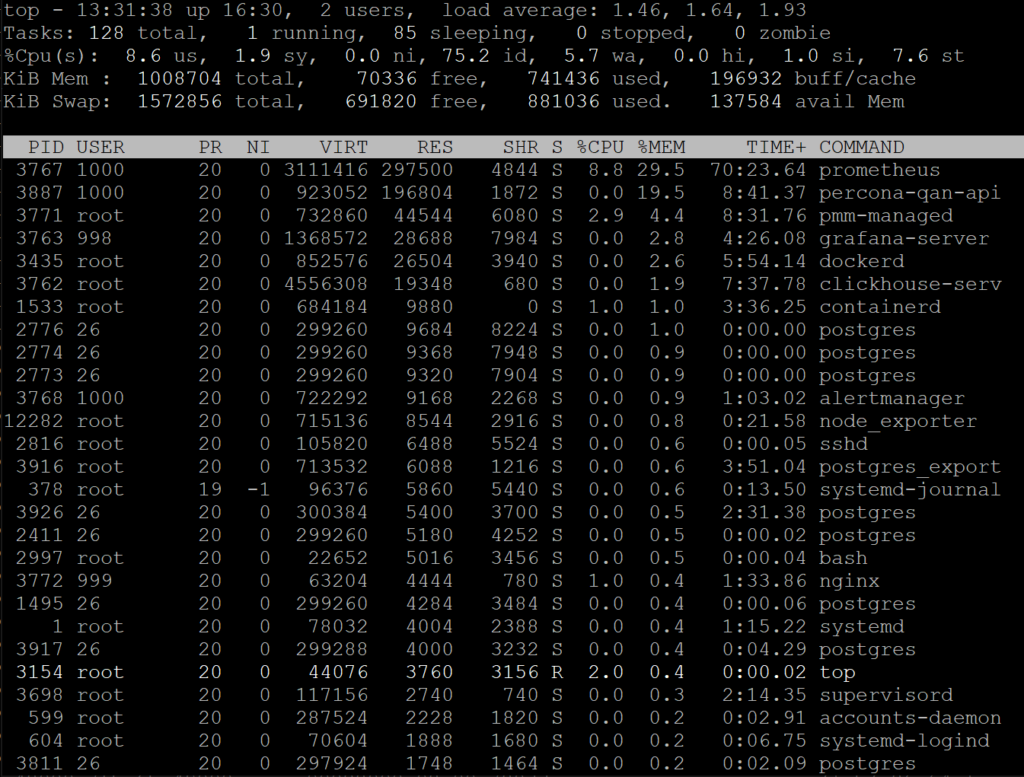Click the VIRT column header

pos(343,147)
